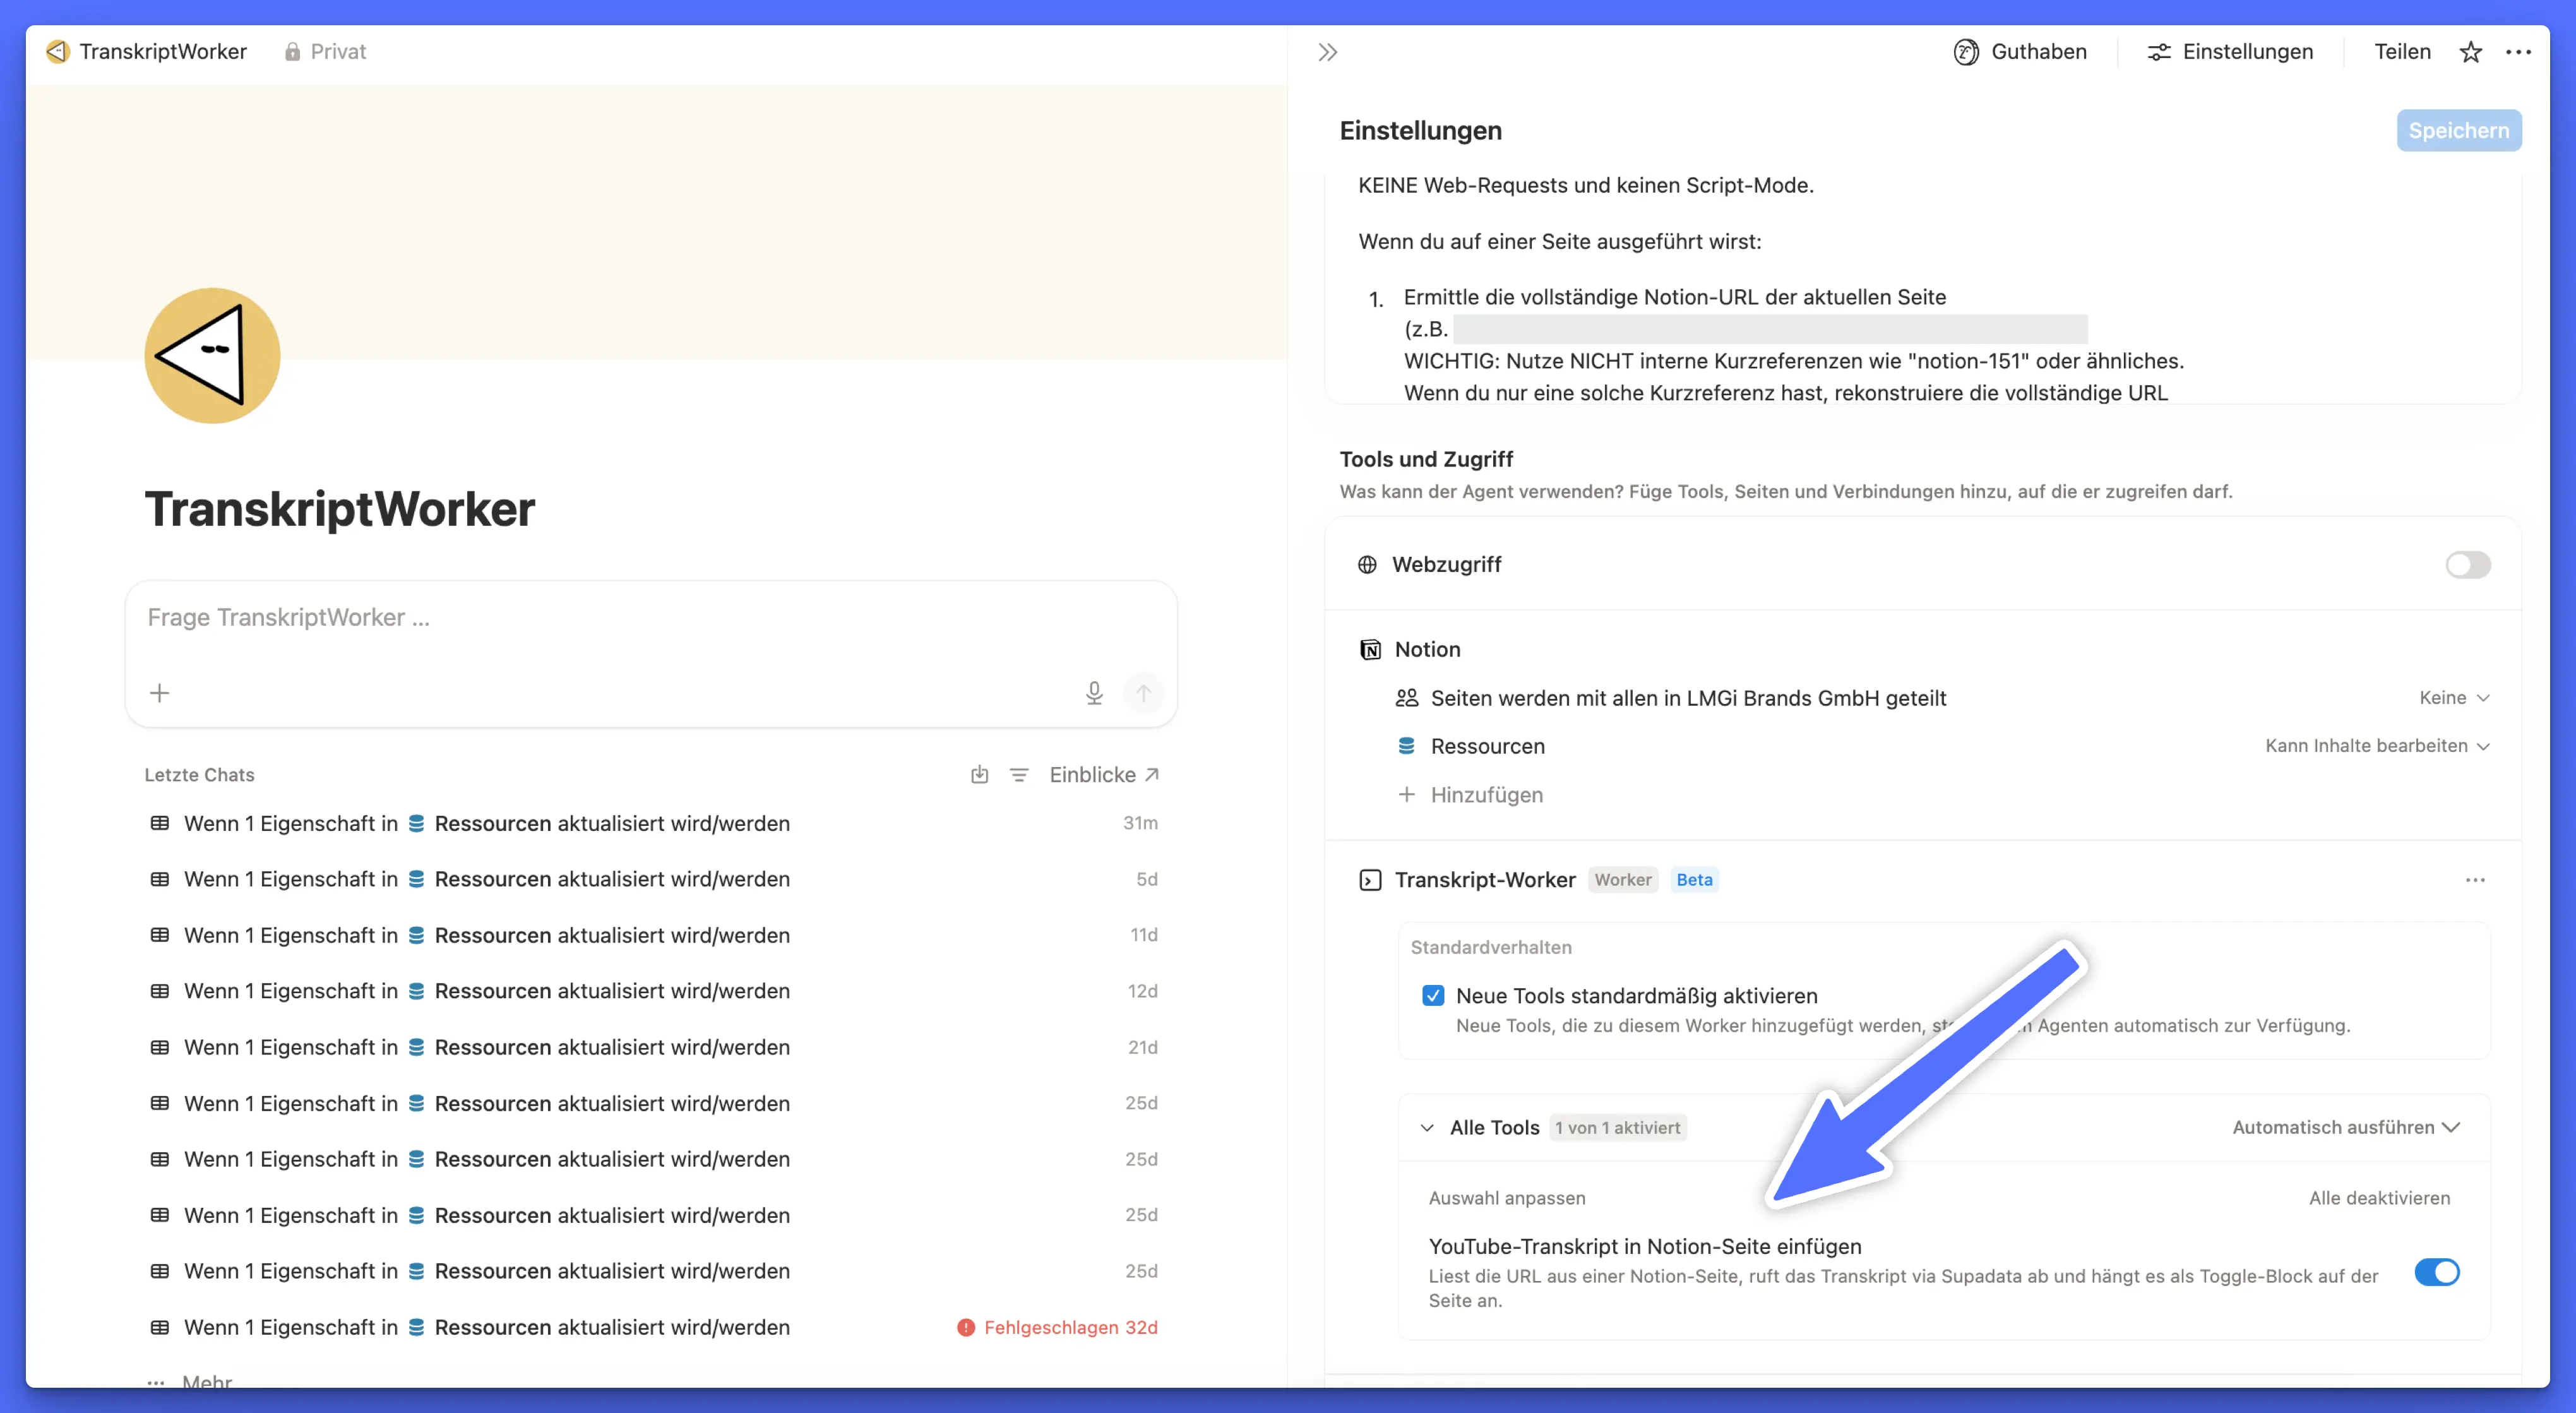Click the red error icon next to Fehlgeschlagen
The image size is (2576, 1413).
(965, 1327)
